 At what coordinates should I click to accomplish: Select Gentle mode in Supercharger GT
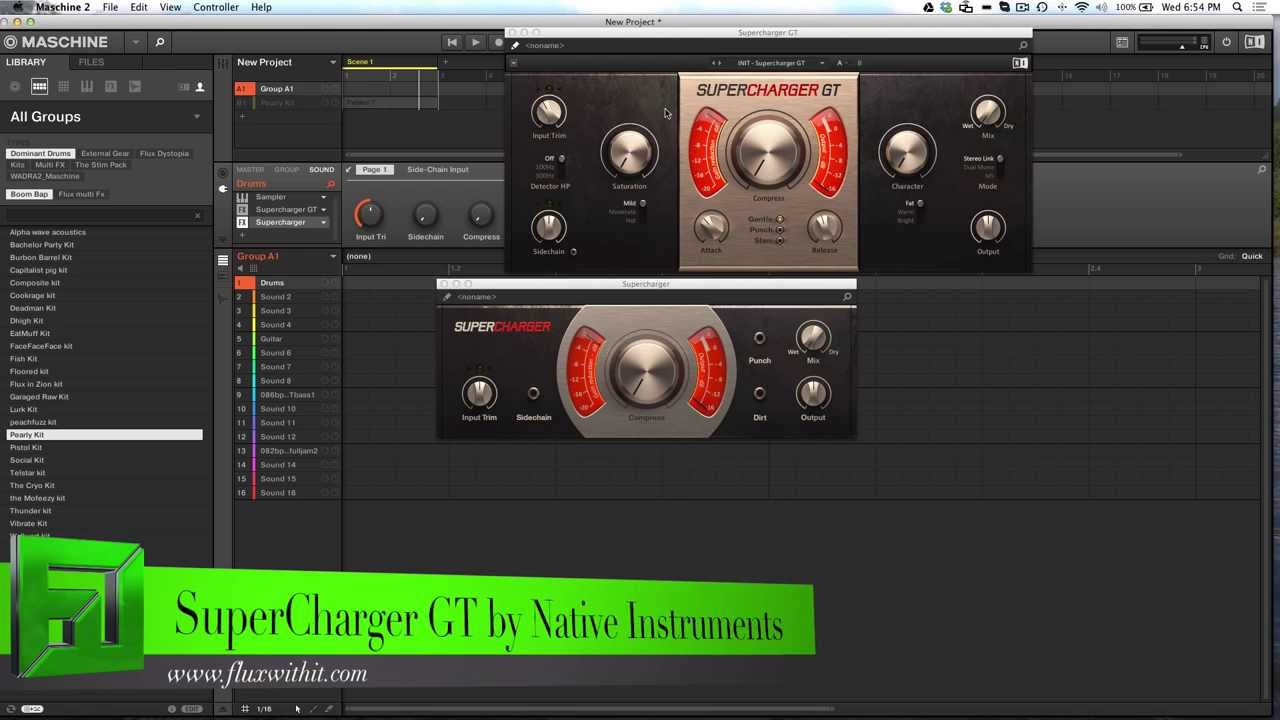tap(780, 219)
